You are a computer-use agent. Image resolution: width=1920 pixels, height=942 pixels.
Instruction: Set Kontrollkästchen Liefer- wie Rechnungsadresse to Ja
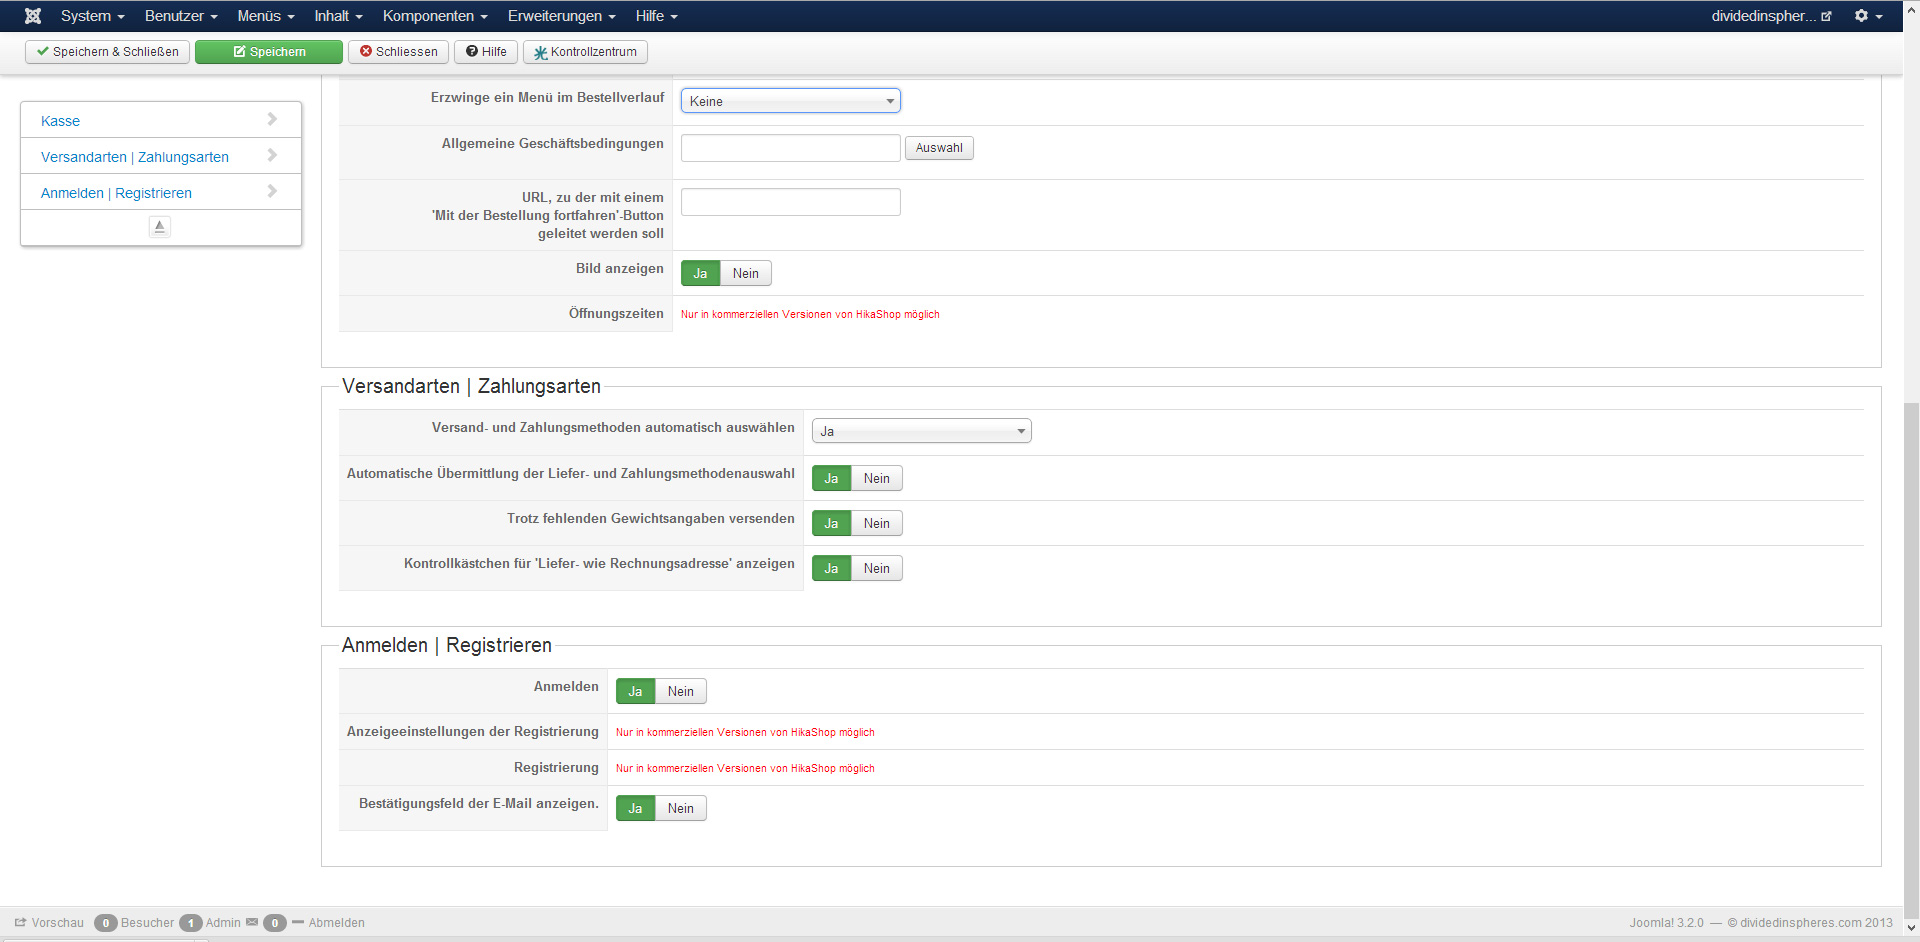click(x=832, y=568)
